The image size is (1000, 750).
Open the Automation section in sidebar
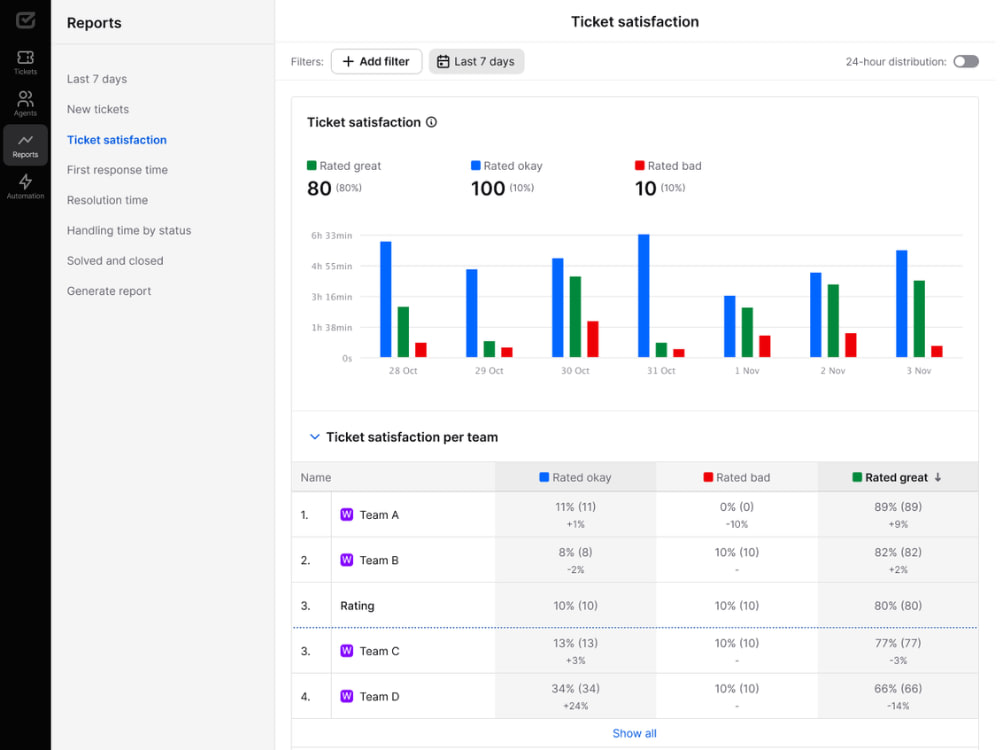pyautogui.click(x=25, y=186)
